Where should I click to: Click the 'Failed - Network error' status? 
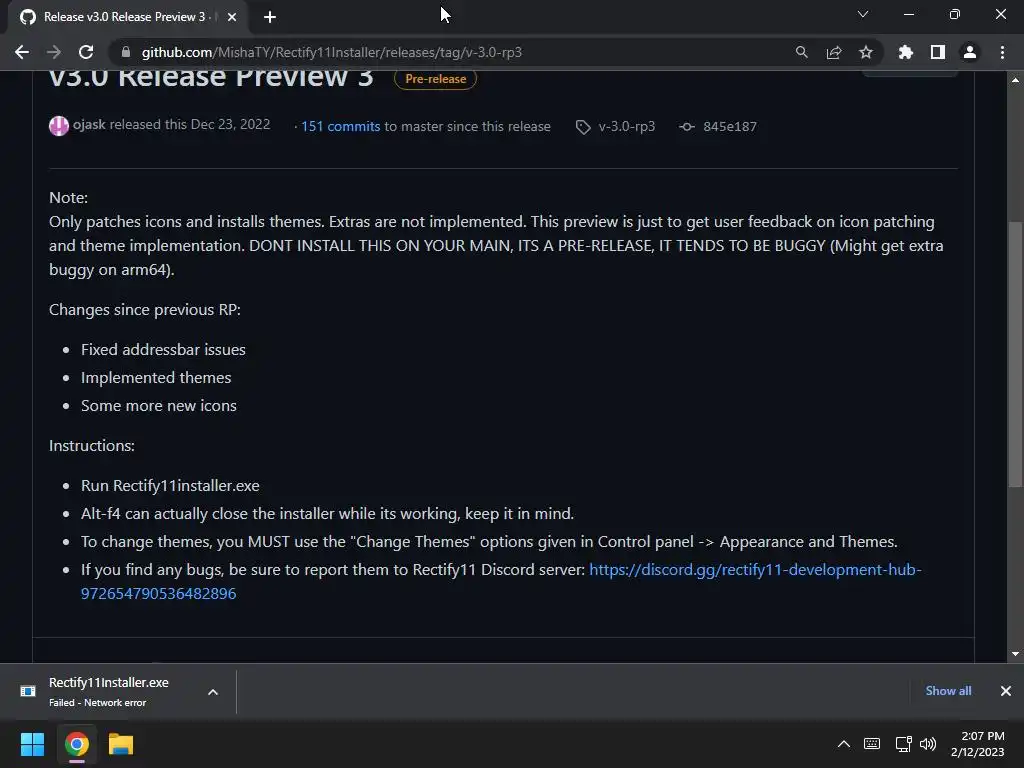[x=97, y=703]
